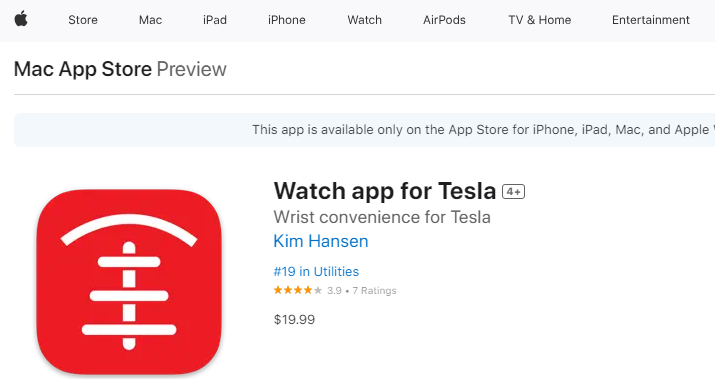Open the Store menu
The width and height of the screenshot is (715, 379).
pos(83,20)
